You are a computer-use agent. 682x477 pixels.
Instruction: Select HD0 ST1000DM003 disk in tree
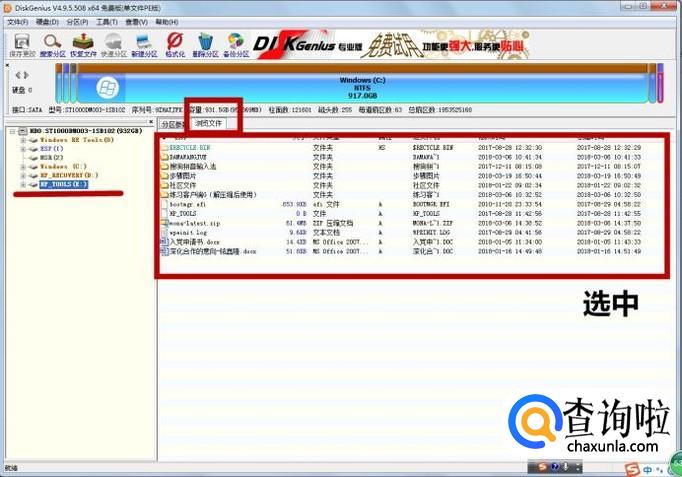coord(86,131)
